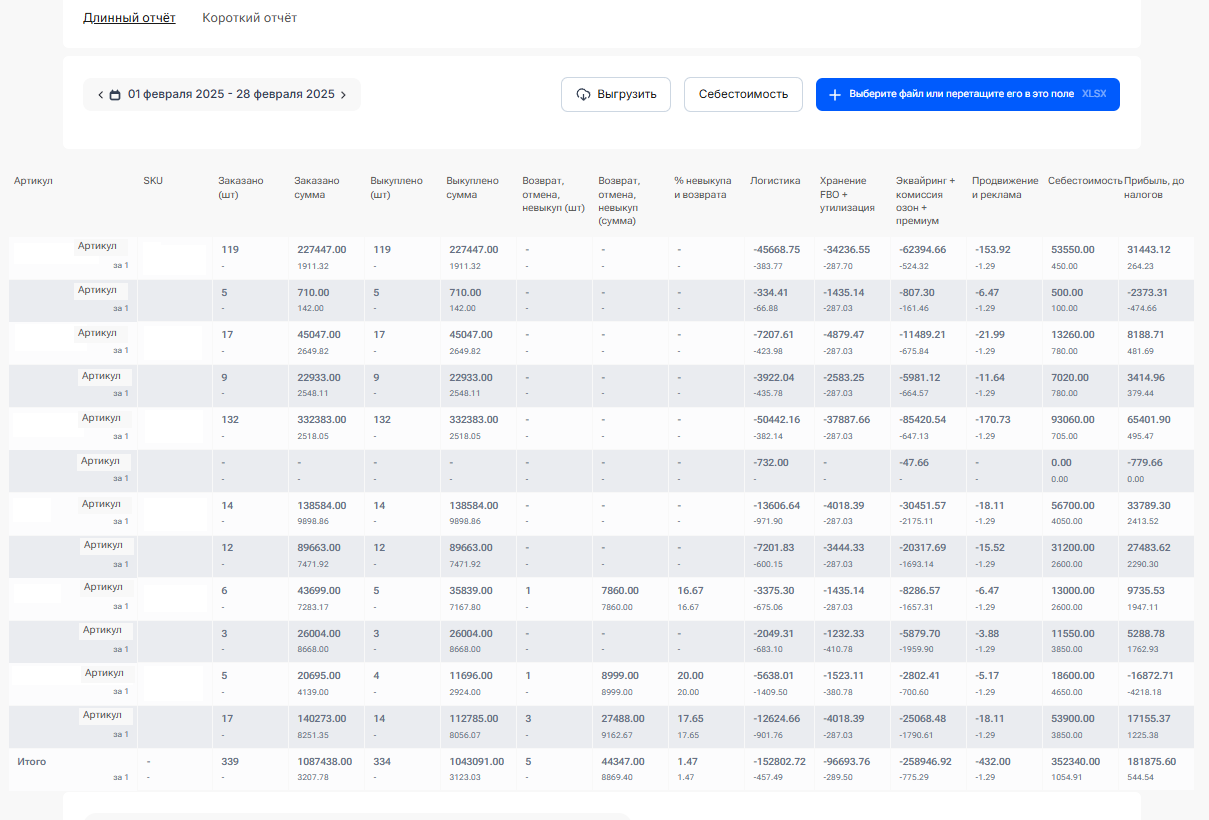Click plus icon in blue upload field

tap(835, 95)
